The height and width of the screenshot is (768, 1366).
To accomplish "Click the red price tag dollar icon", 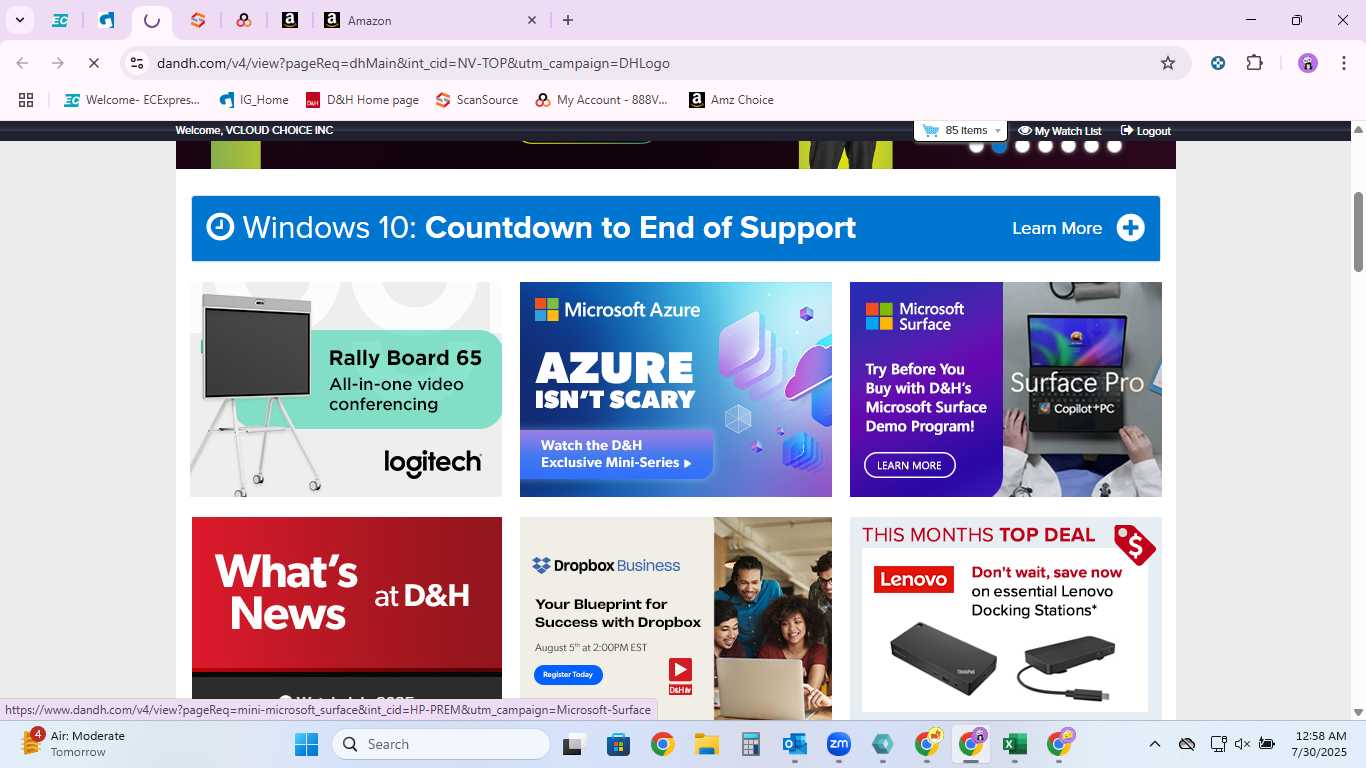I will (x=1135, y=544).
